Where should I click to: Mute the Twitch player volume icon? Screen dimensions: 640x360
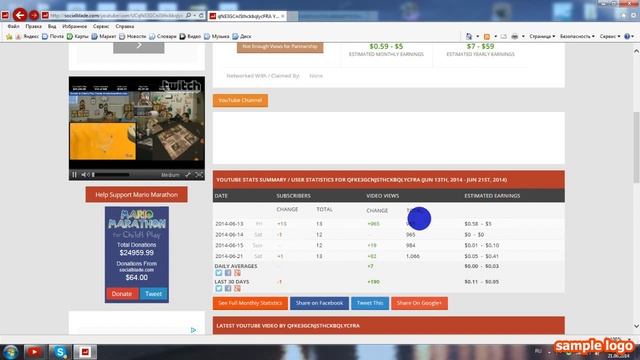point(84,175)
